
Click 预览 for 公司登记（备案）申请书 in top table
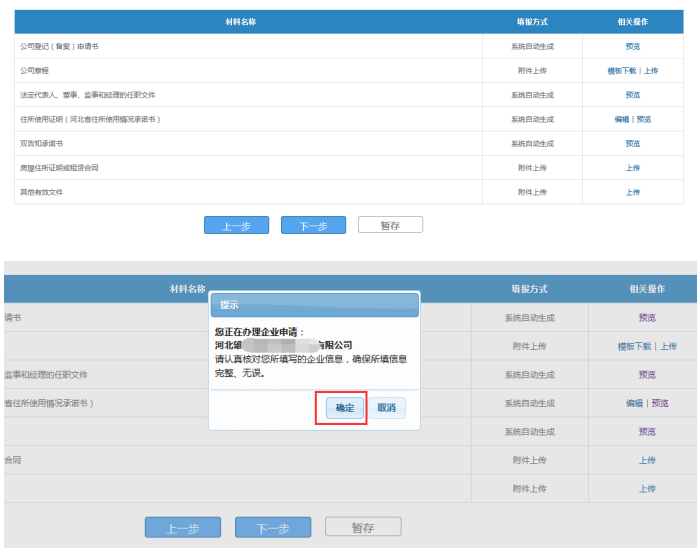click(632, 46)
